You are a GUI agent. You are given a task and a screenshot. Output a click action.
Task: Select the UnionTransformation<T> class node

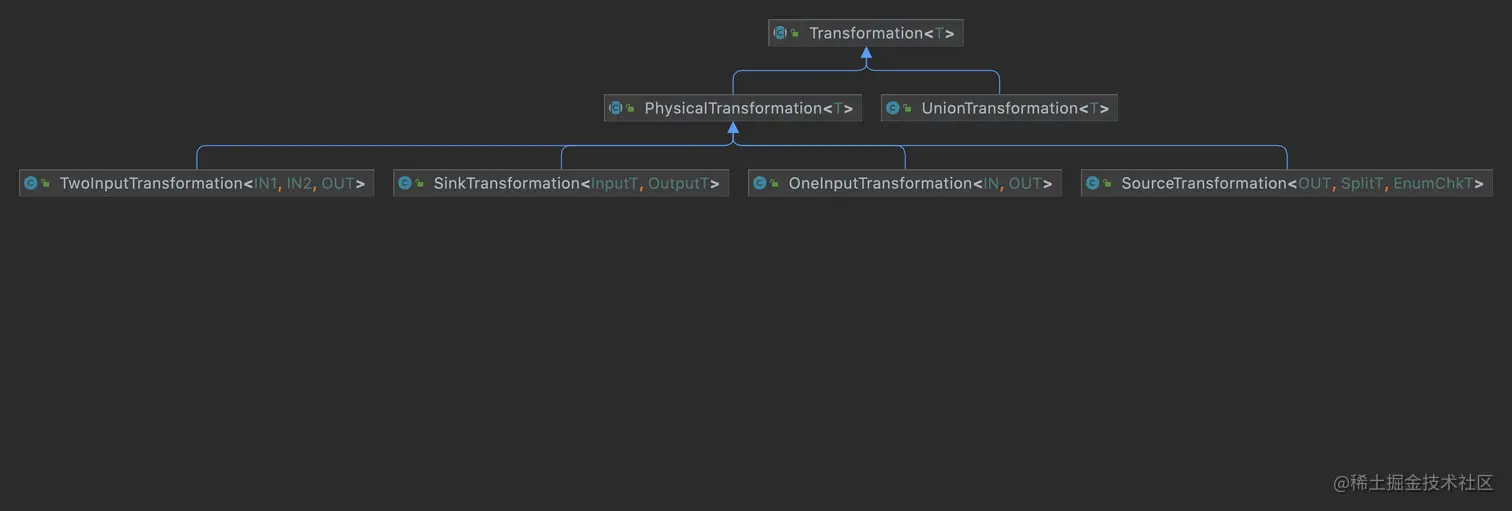pyautogui.click(x=999, y=108)
